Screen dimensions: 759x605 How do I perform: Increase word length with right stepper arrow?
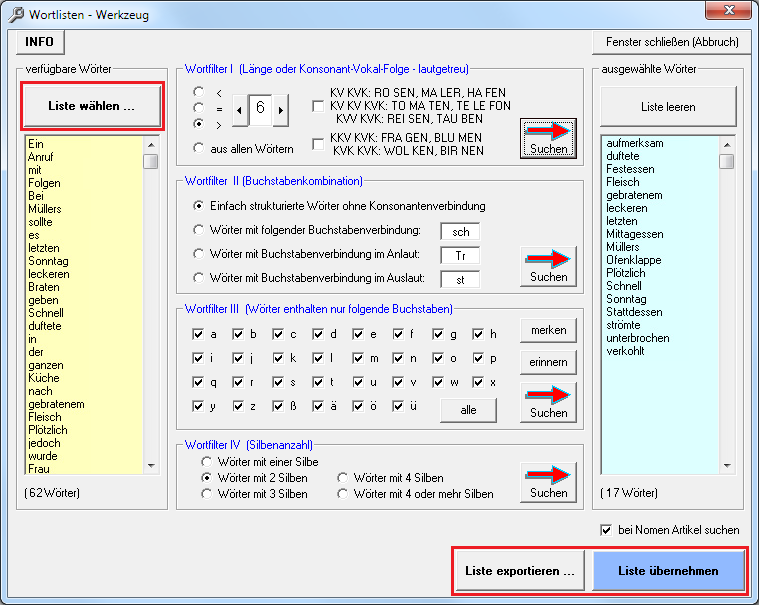[x=280, y=109]
